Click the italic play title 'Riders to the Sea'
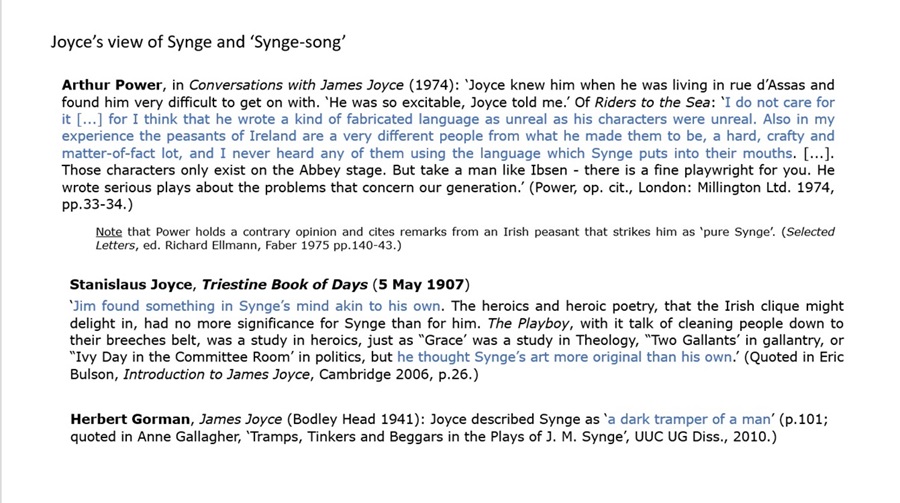900x503 pixels. coord(651,102)
